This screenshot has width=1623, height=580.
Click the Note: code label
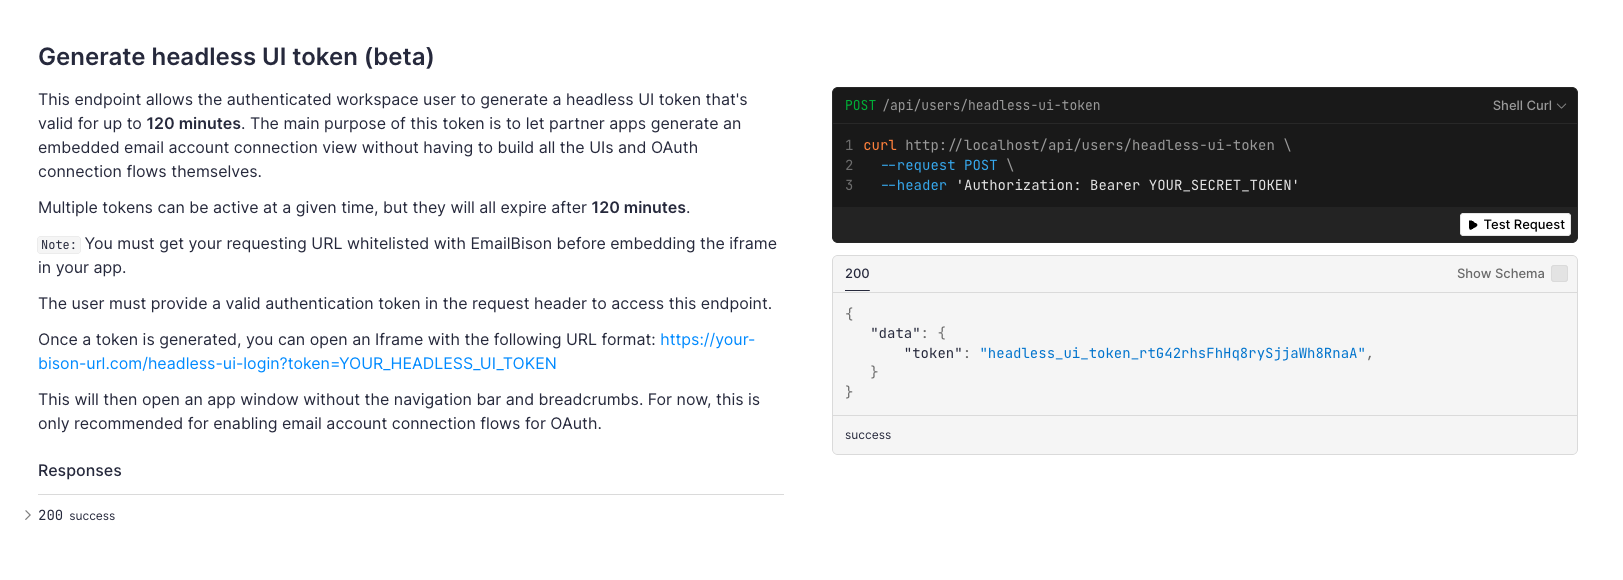[58, 244]
